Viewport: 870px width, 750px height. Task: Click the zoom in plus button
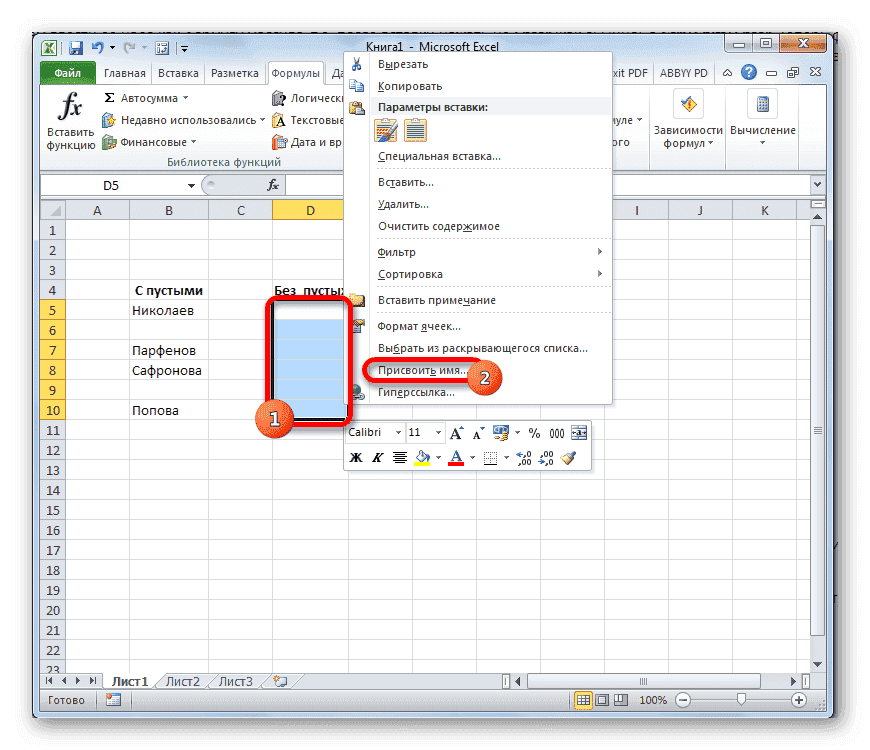pos(801,700)
